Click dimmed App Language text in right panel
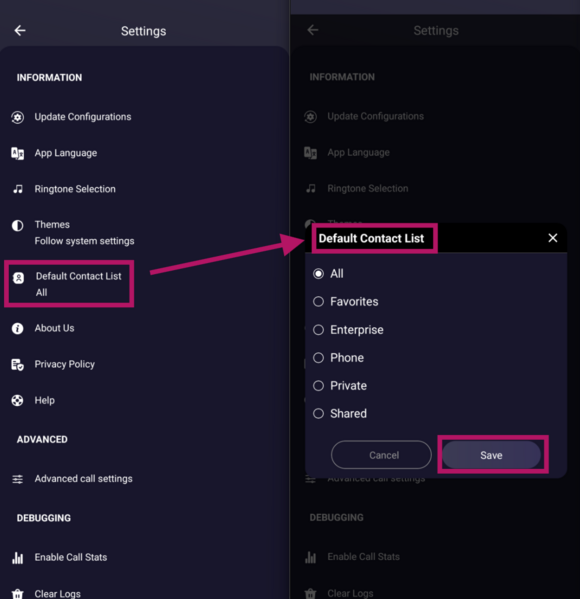Screen dimensions: 580x599 [358, 152]
